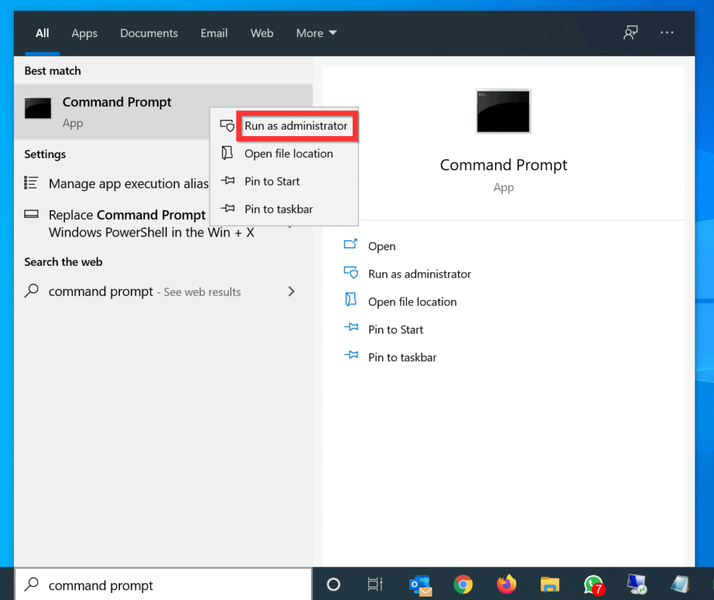The height and width of the screenshot is (600, 714).
Task: Click the shield icon beside context menu Run as administrator
Action: click(x=227, y=126)
